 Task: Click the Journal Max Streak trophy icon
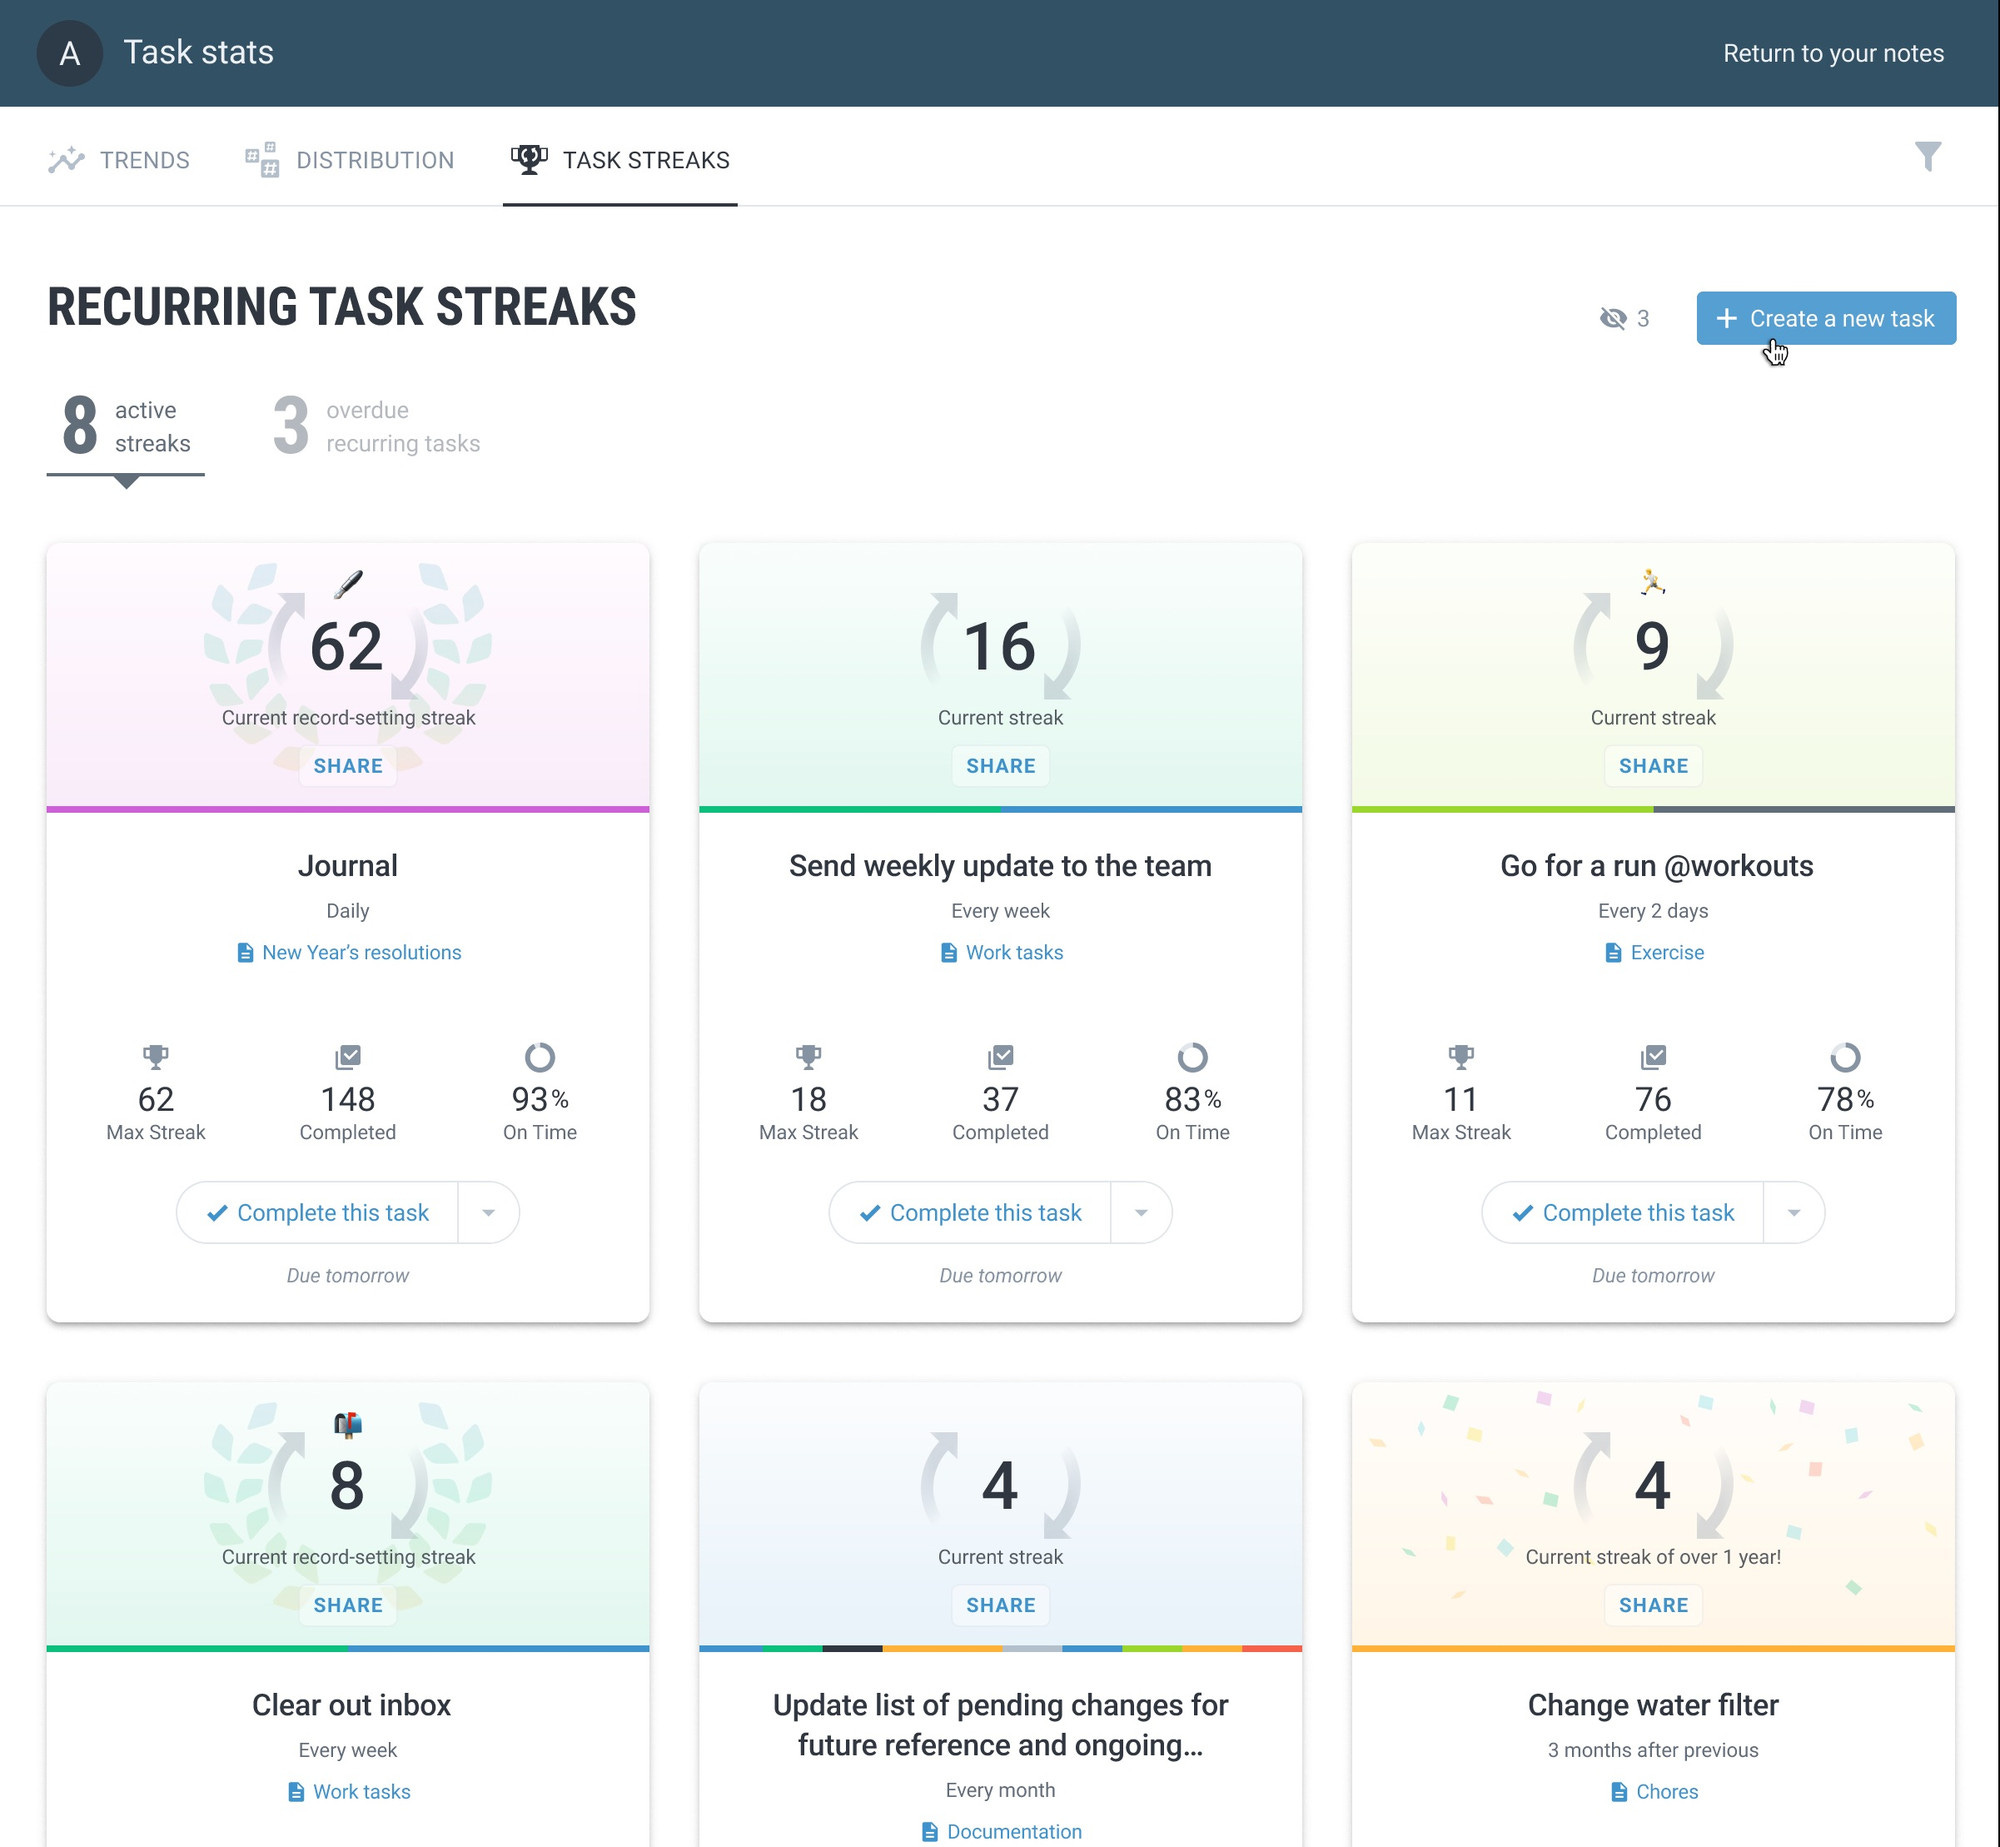pyautogui.click(x=156, y=1056)
